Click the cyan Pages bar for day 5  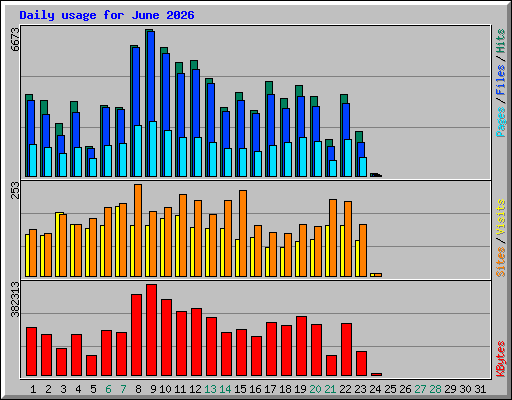tap(93, 167)
